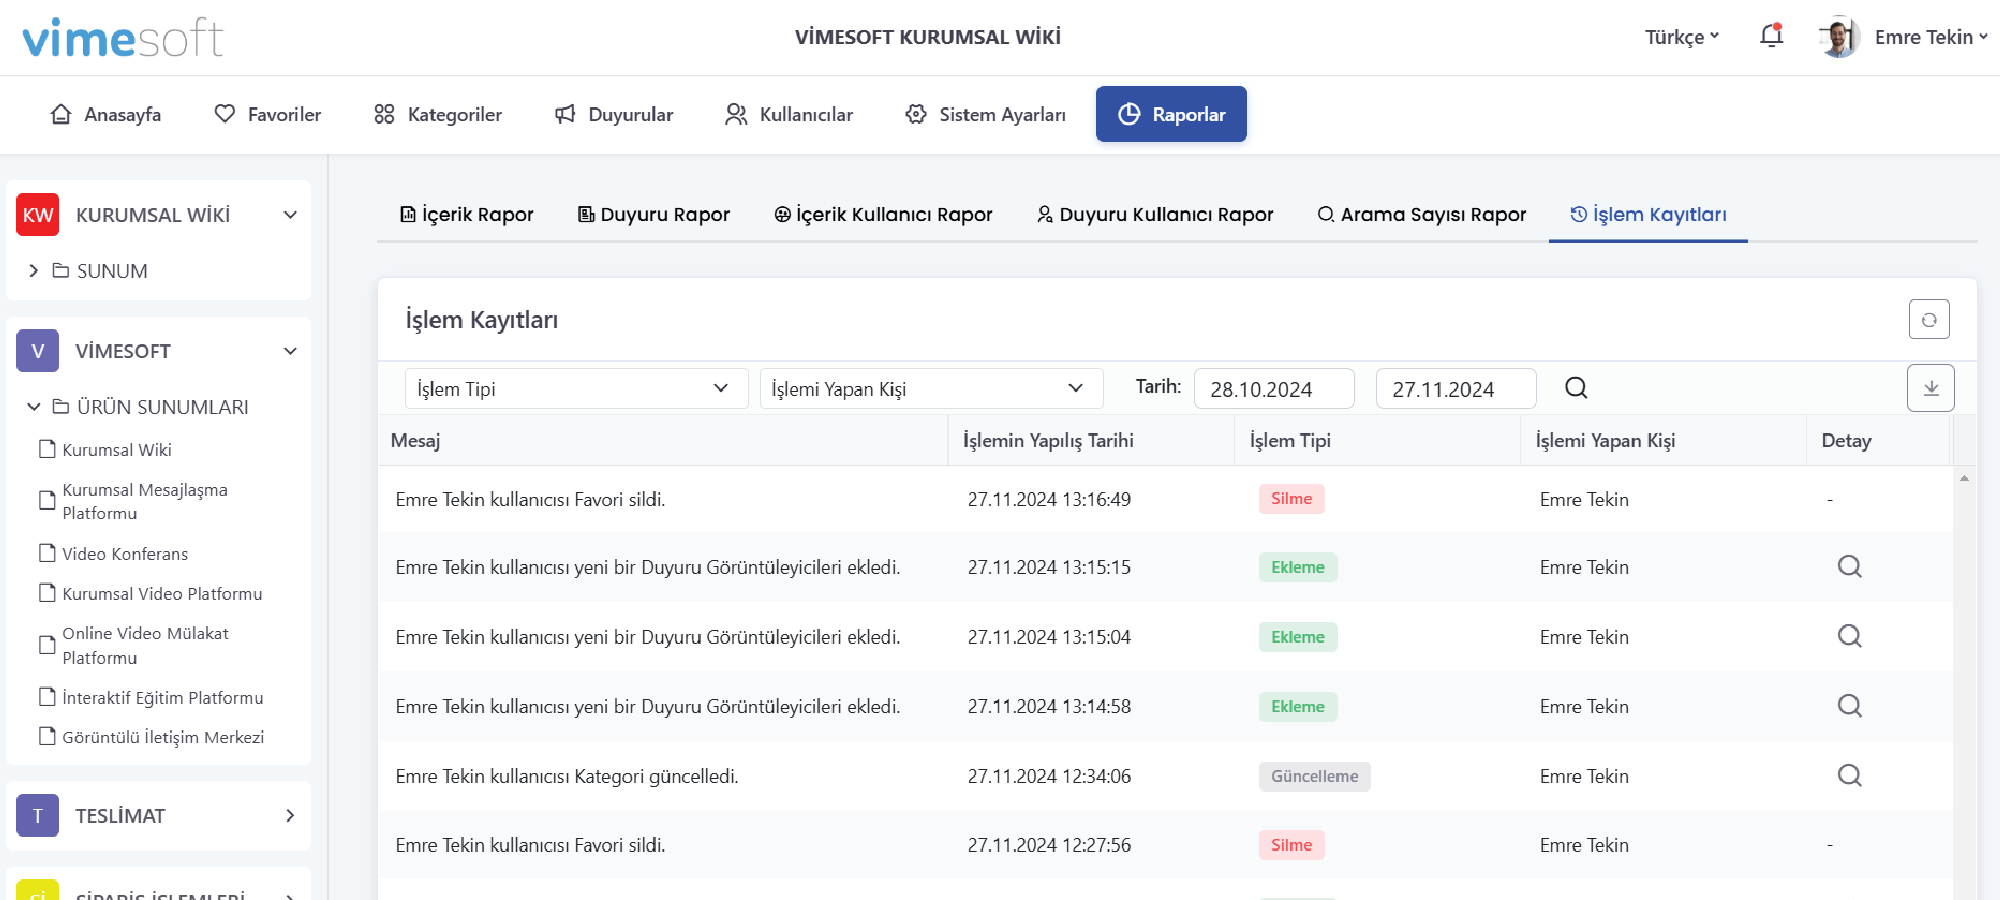Expand the SUNUM folder
2000x900 pixels.
[33, 271]
